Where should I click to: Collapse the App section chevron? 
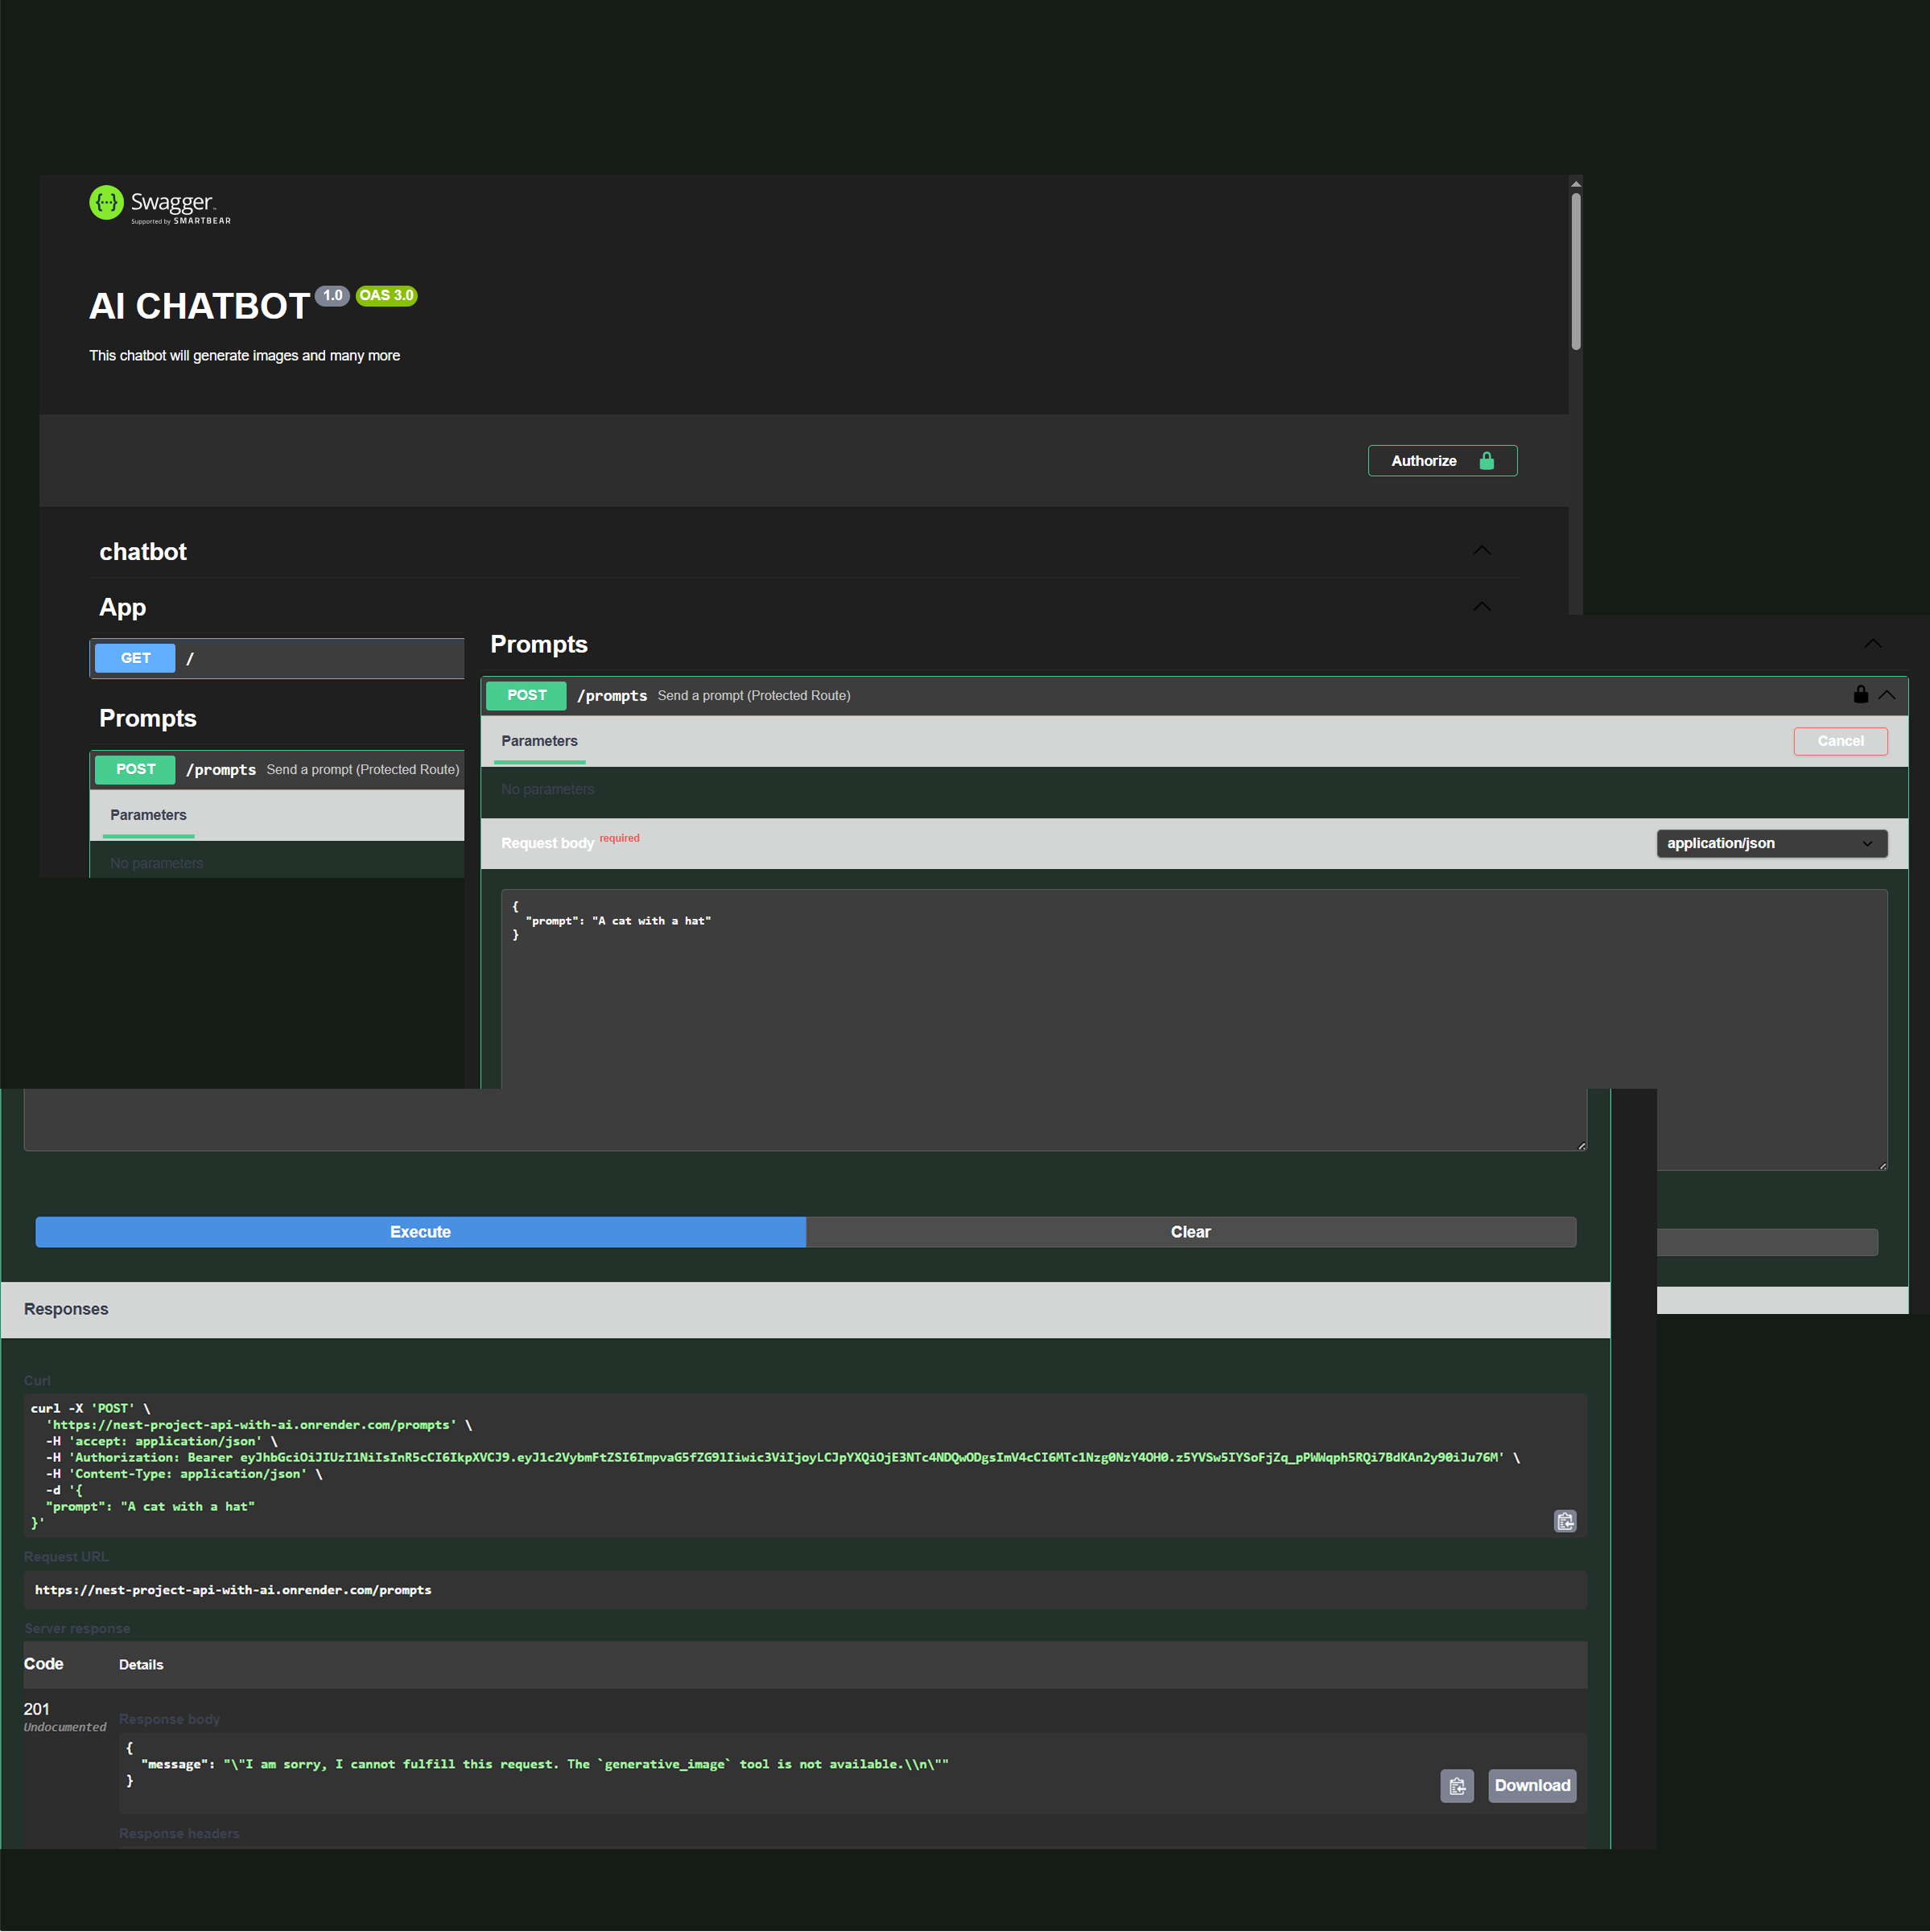click(x=1481, y=607)
